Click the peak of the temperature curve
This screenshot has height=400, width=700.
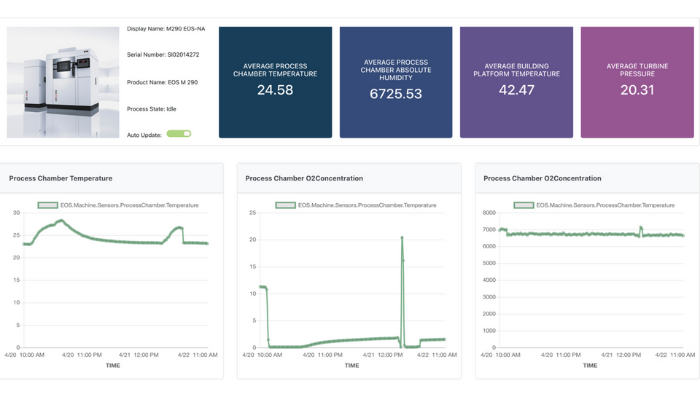tap(62, 220)
